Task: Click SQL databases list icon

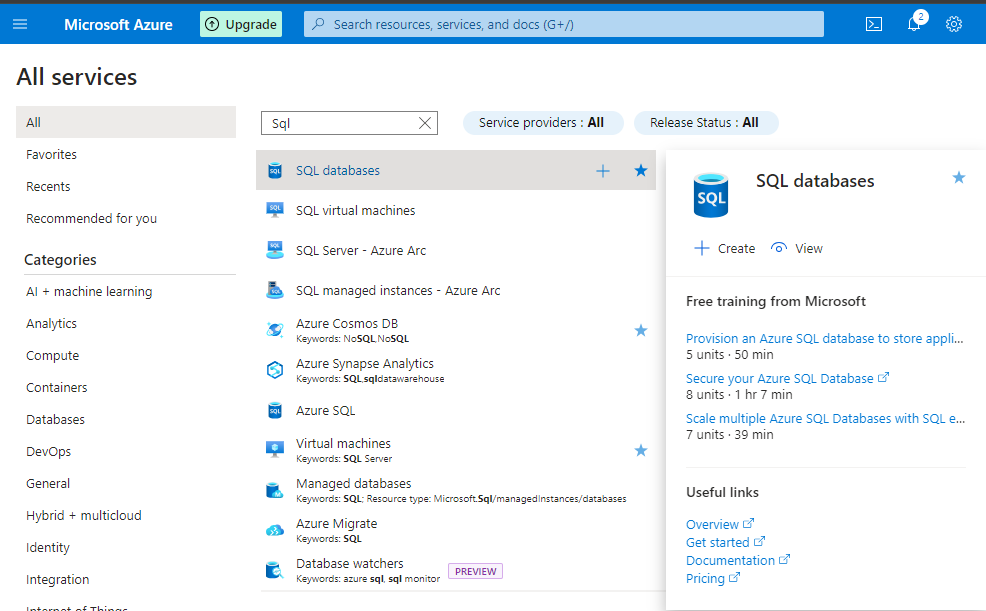Action: pos(275,170)
